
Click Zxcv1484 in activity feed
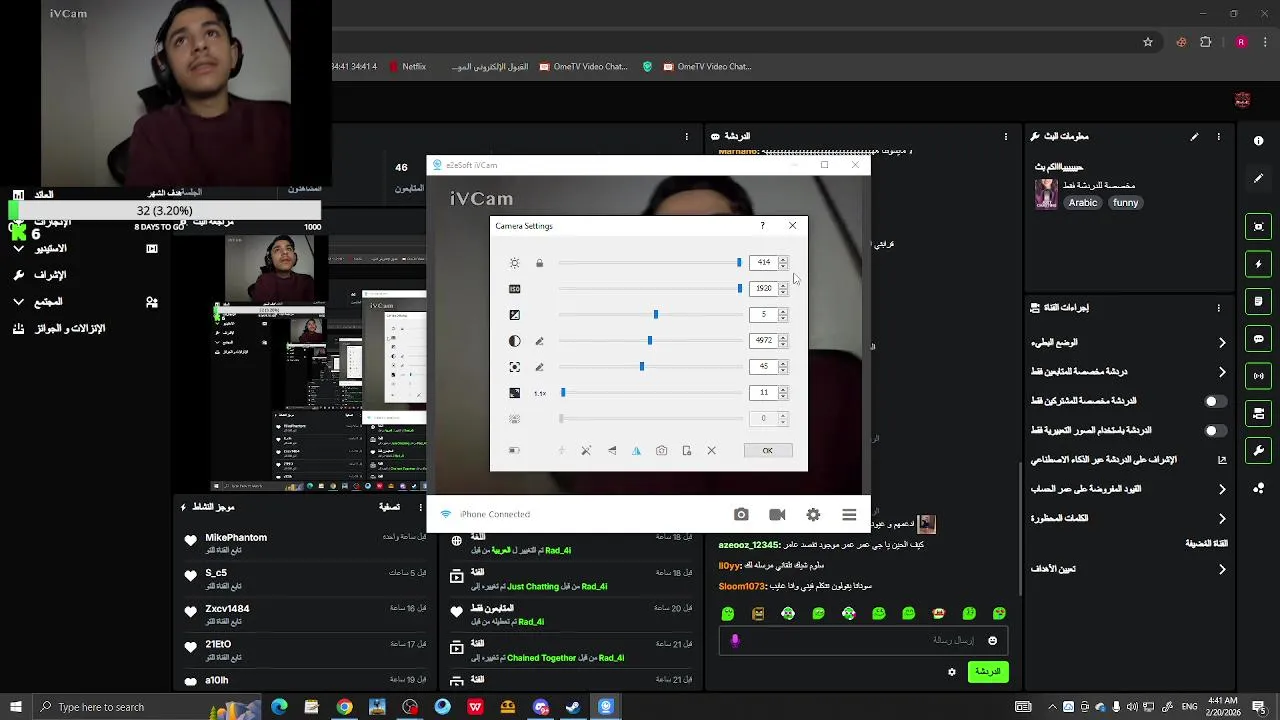point(227,609)
